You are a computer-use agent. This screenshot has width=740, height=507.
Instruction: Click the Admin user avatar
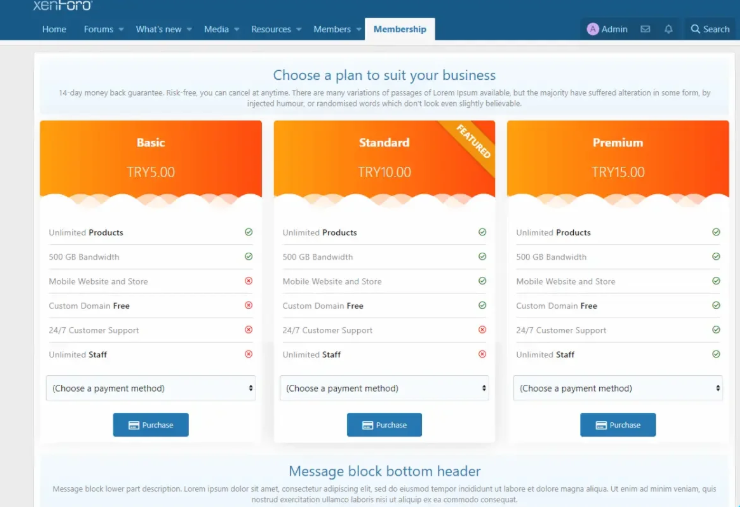[593, 29]
